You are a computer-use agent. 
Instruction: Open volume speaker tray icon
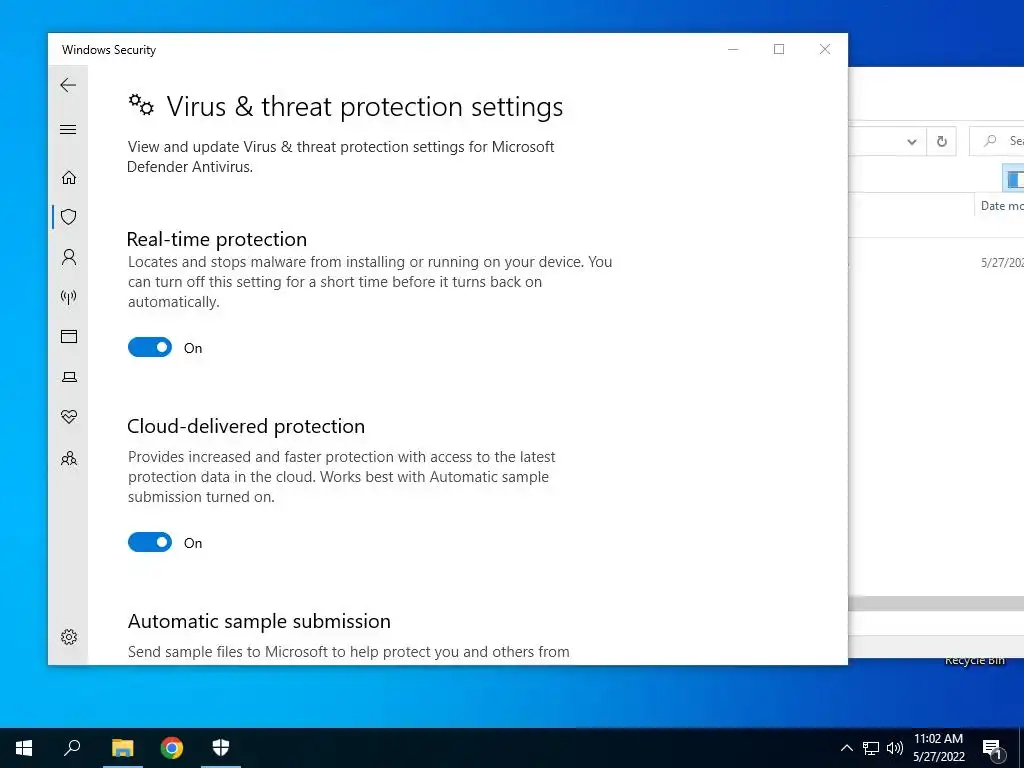coord(895,748)
